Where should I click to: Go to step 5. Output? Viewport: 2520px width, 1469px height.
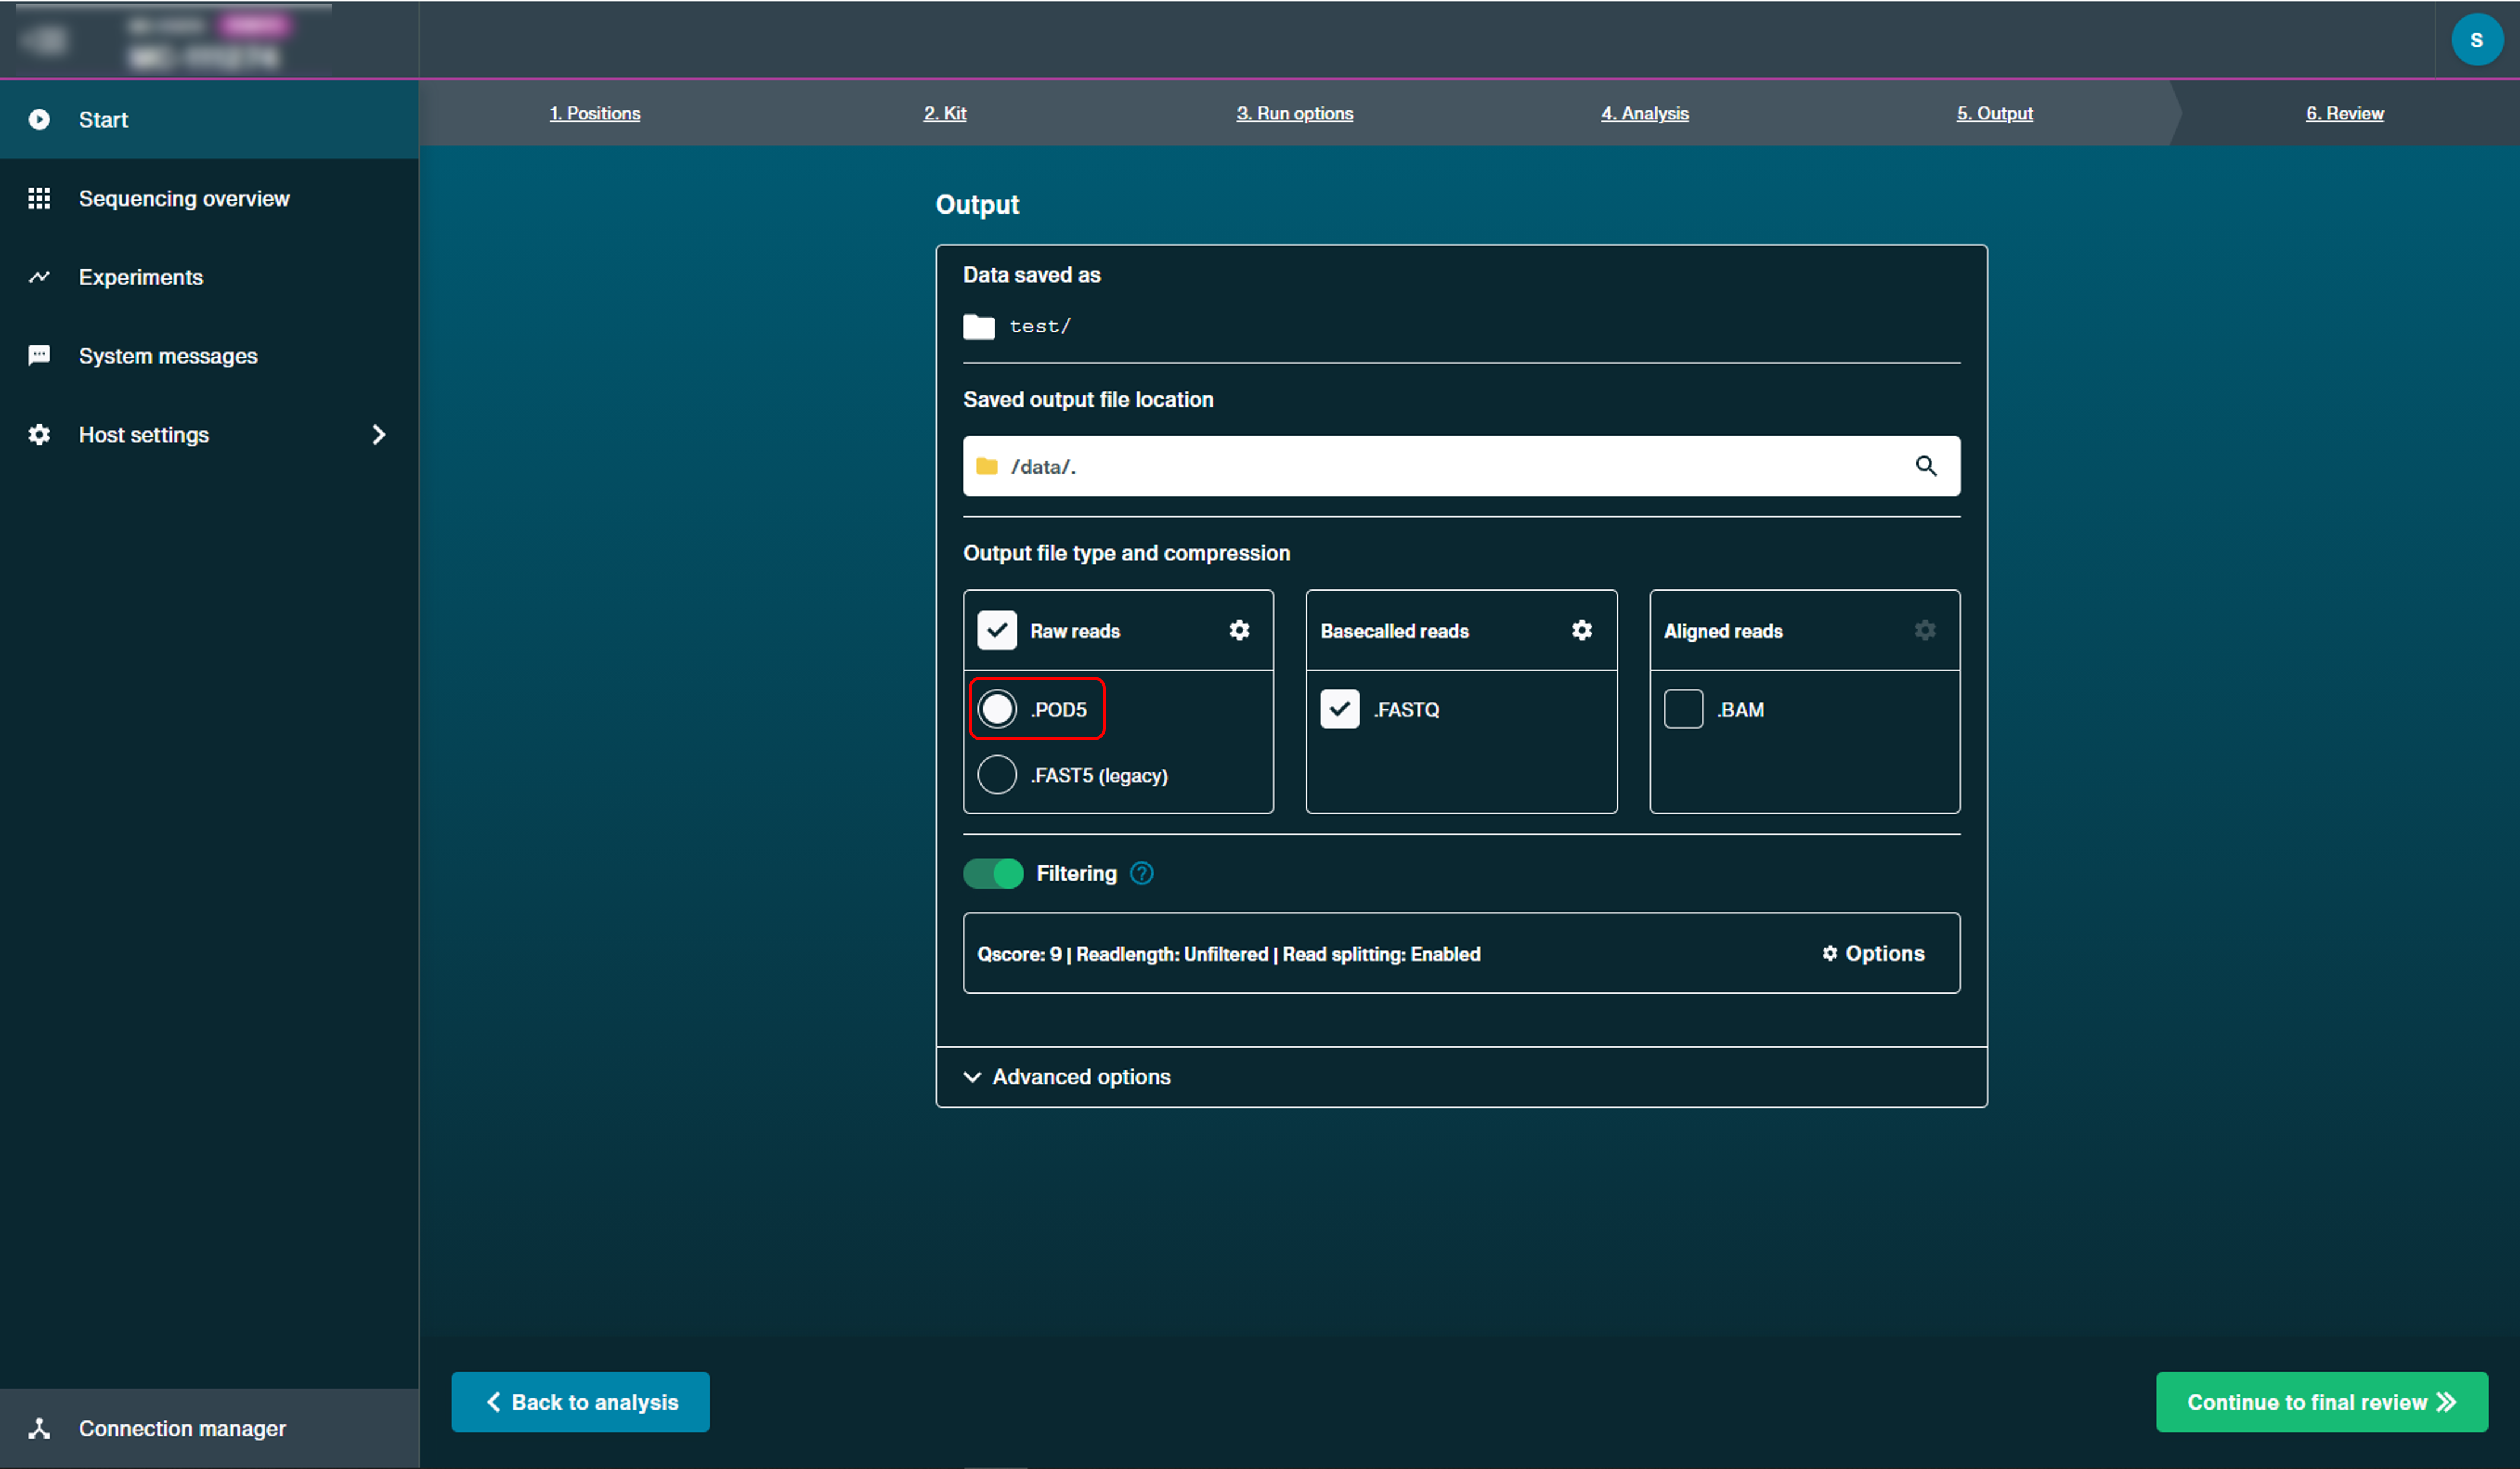coord(1994,113)
